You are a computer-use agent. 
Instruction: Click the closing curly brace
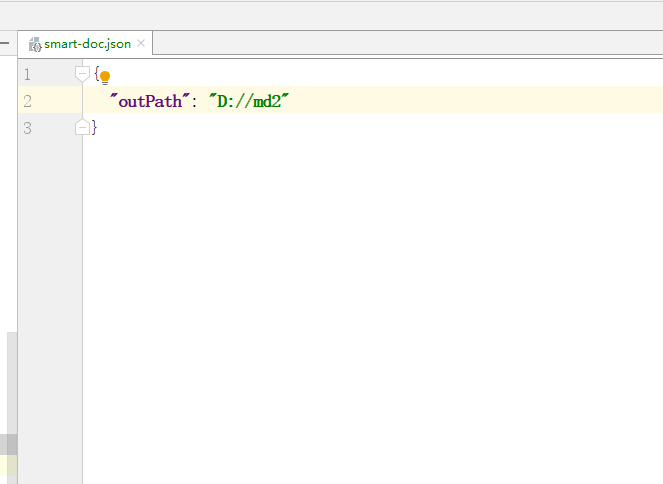point(94,128)
